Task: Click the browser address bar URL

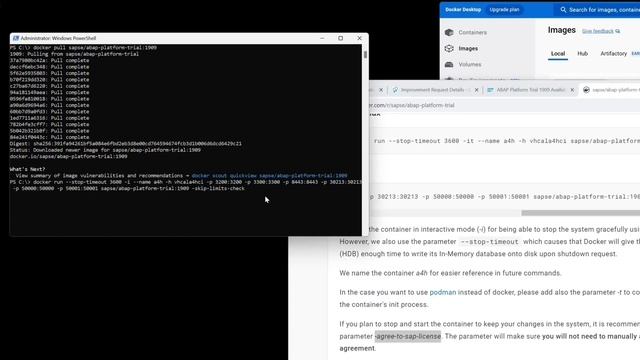Action: [x=411, y=105]
